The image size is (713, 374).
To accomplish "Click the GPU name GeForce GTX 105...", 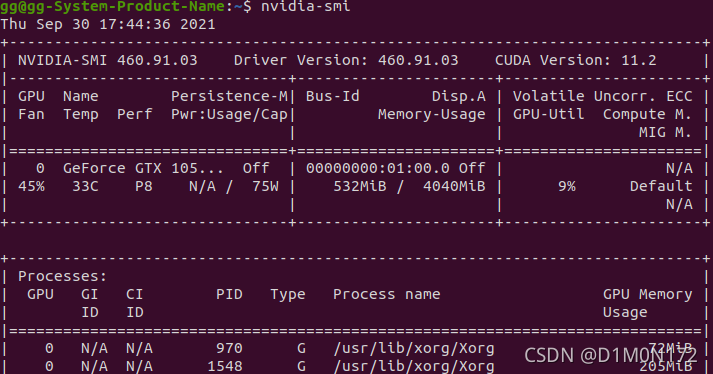I will (x=143, y=168).
